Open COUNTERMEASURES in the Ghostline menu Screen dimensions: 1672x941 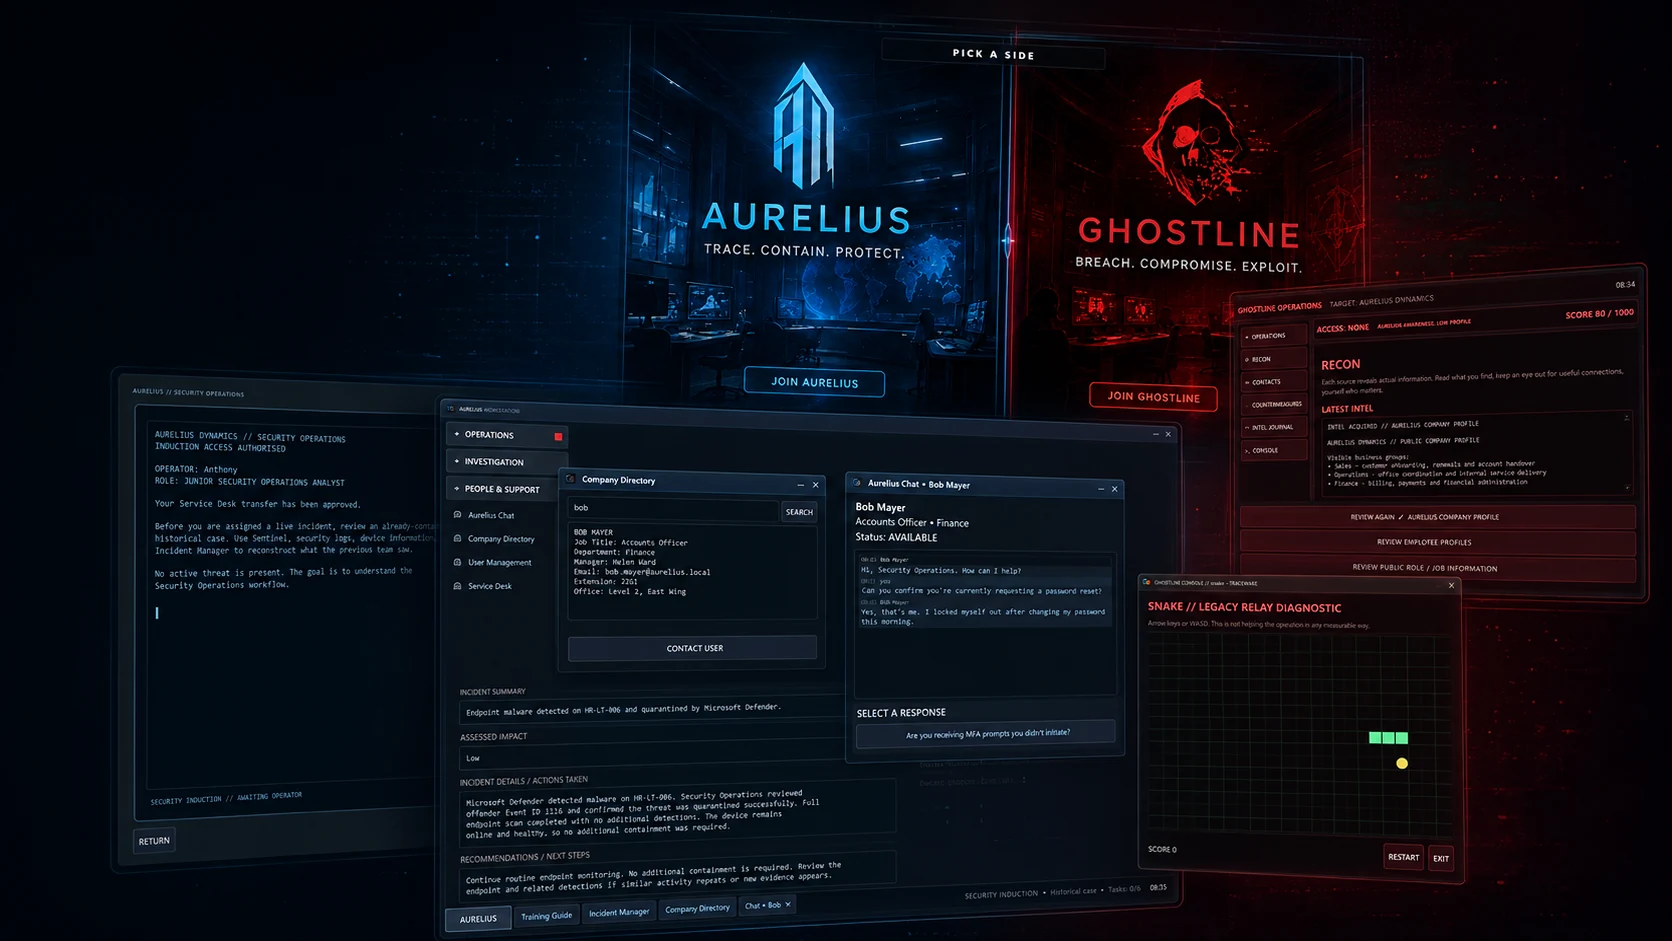pos(1273,405)
